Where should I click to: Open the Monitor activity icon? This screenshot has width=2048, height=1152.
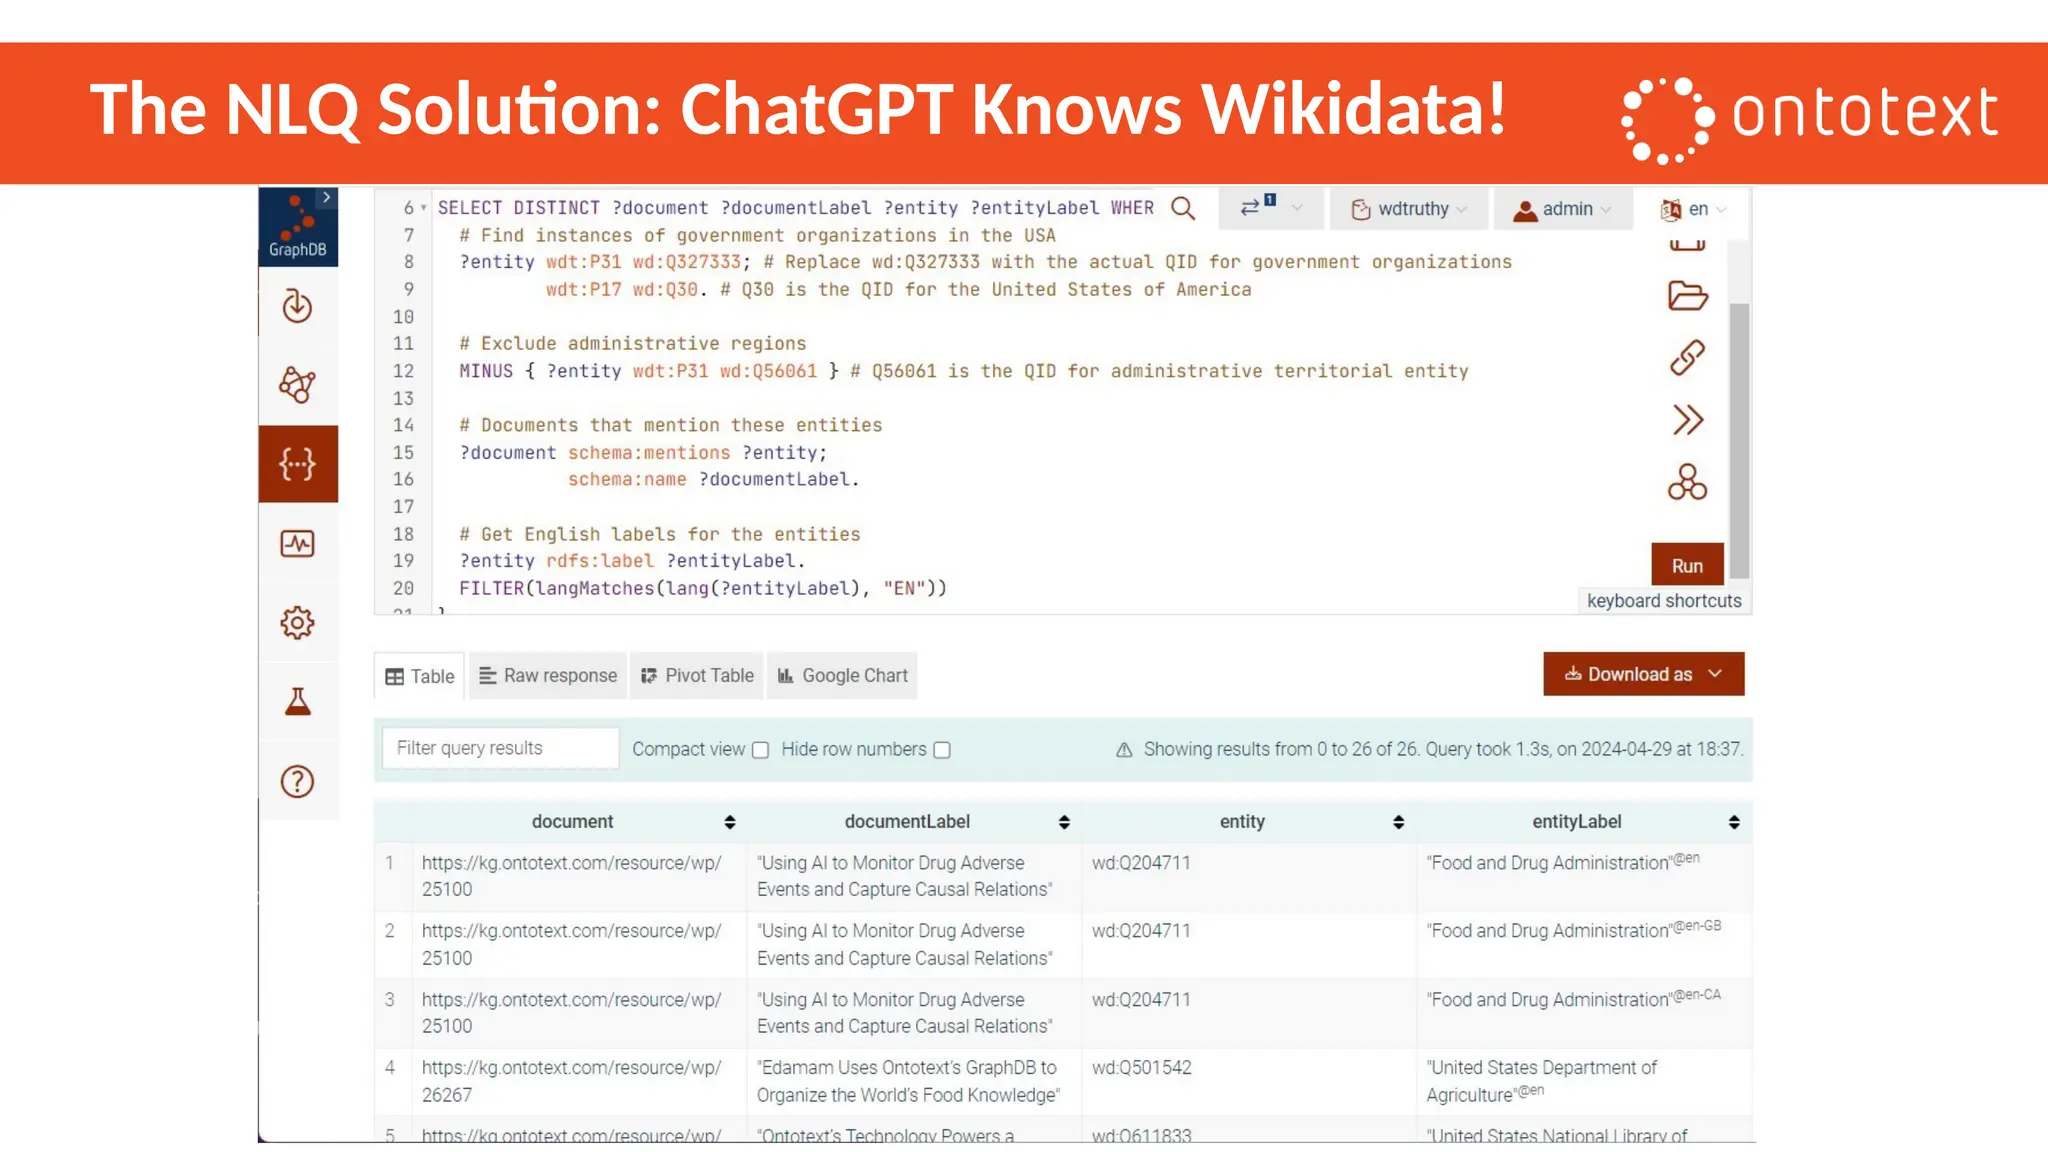[x=297, y=543]
